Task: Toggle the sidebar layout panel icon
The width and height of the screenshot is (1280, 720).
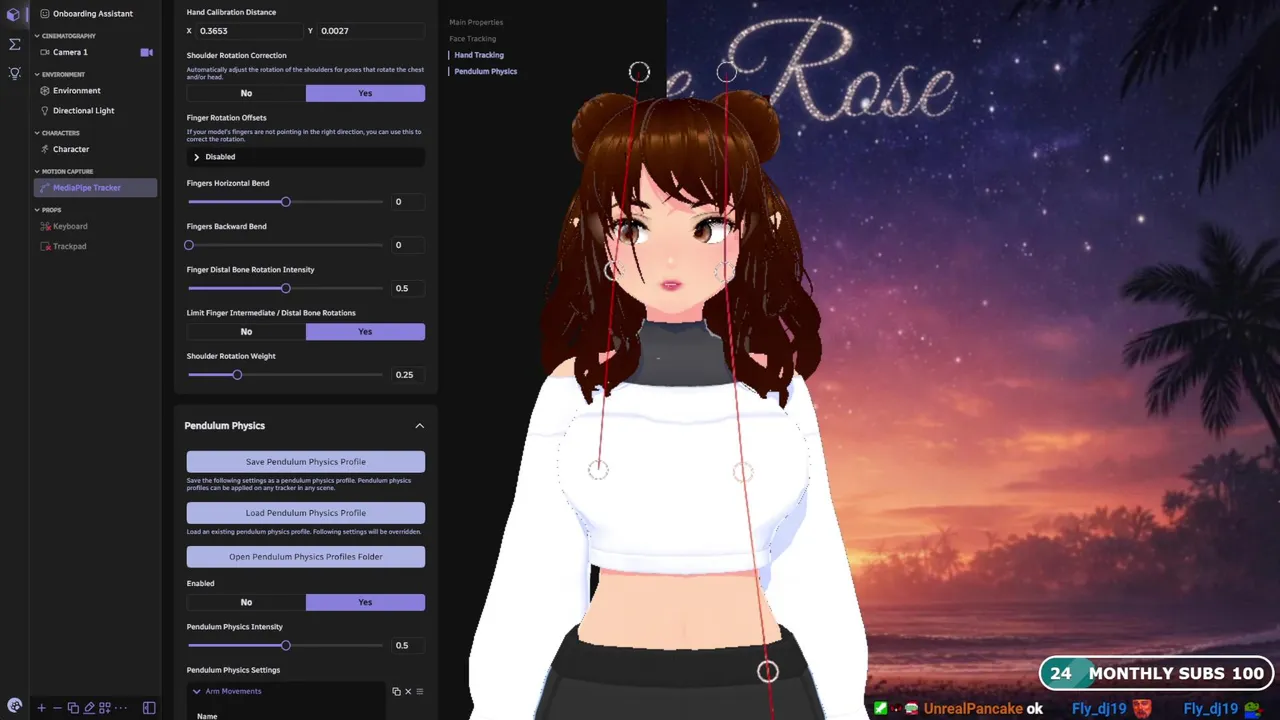Action: point(149,708)
